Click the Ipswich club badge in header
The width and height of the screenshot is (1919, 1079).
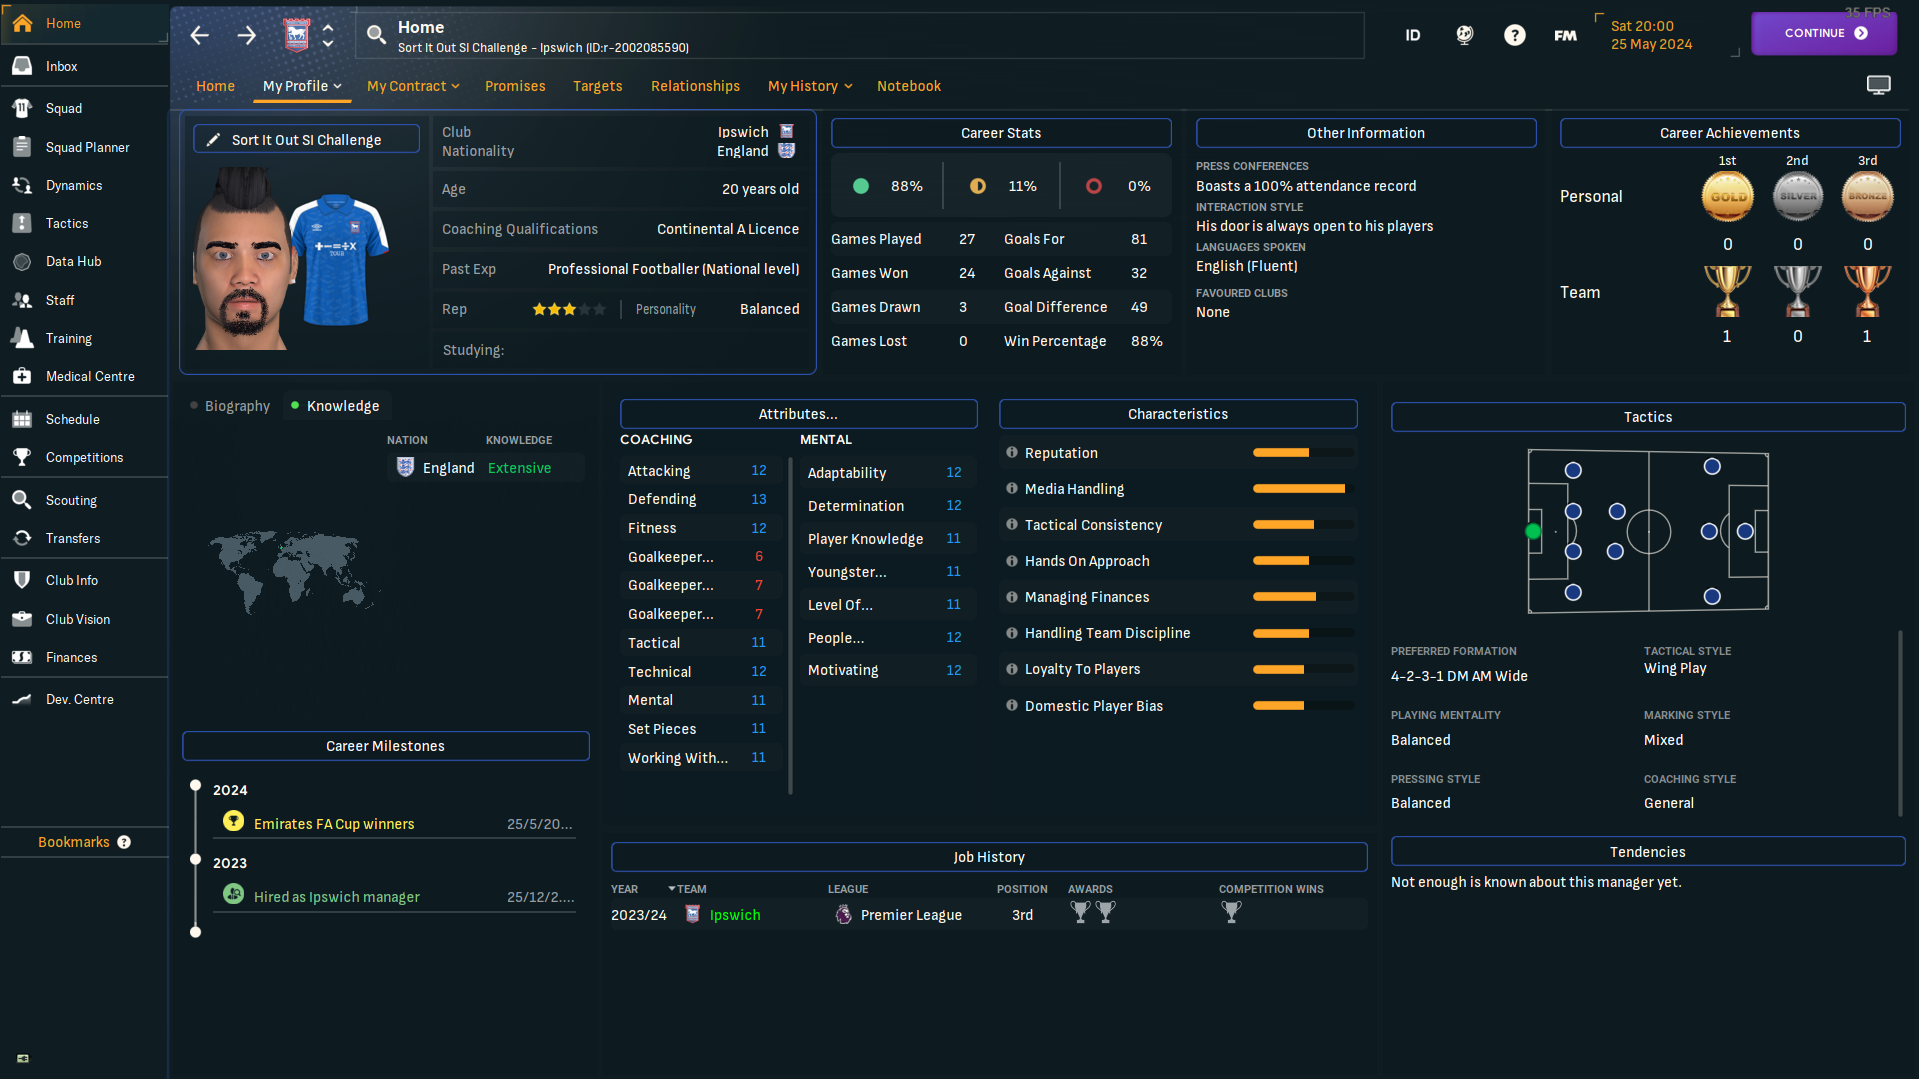296,36
